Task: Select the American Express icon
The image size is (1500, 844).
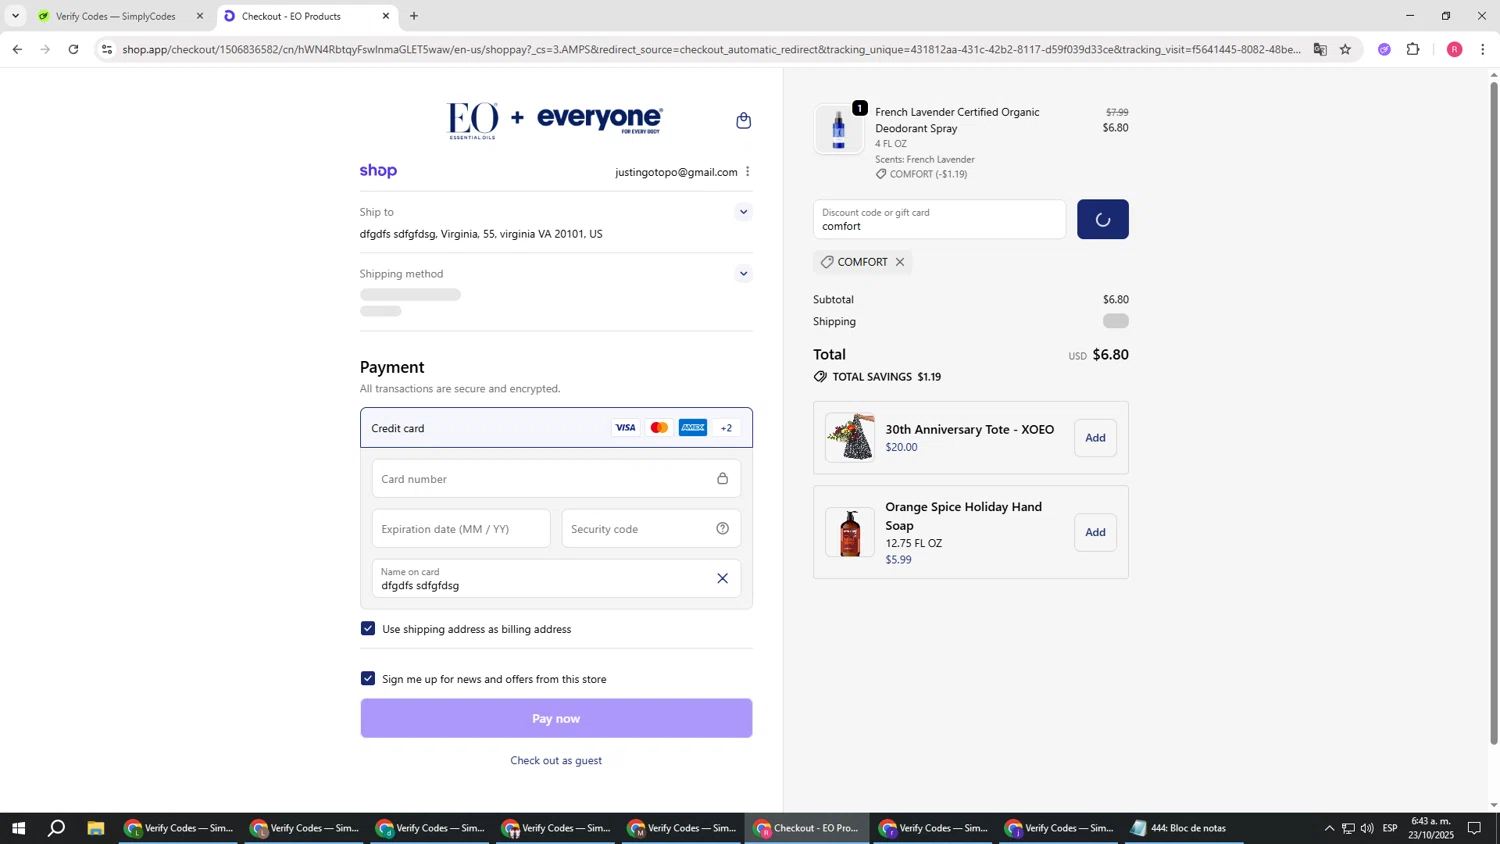Action: coord(693,428)
